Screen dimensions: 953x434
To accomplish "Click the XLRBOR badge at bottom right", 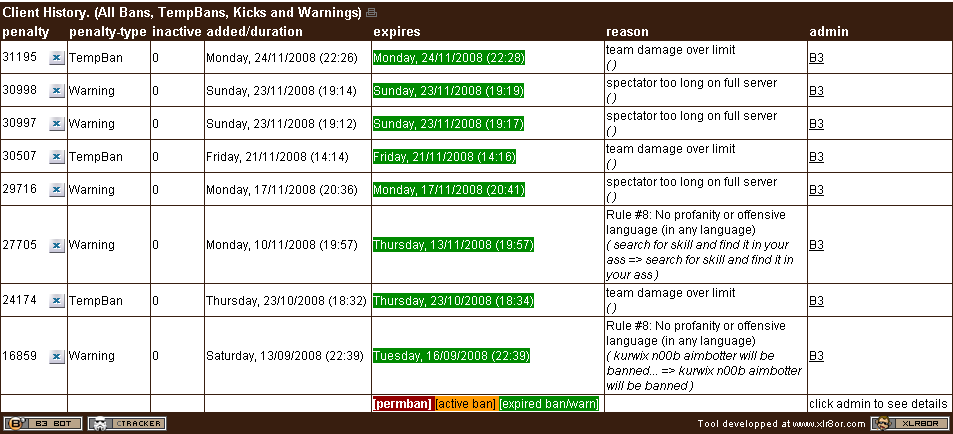I will point(910,423).
